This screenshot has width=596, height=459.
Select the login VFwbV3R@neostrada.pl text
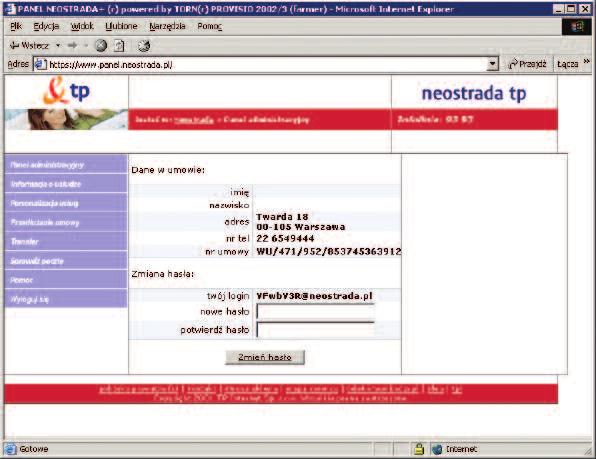(x=314, y=296)
